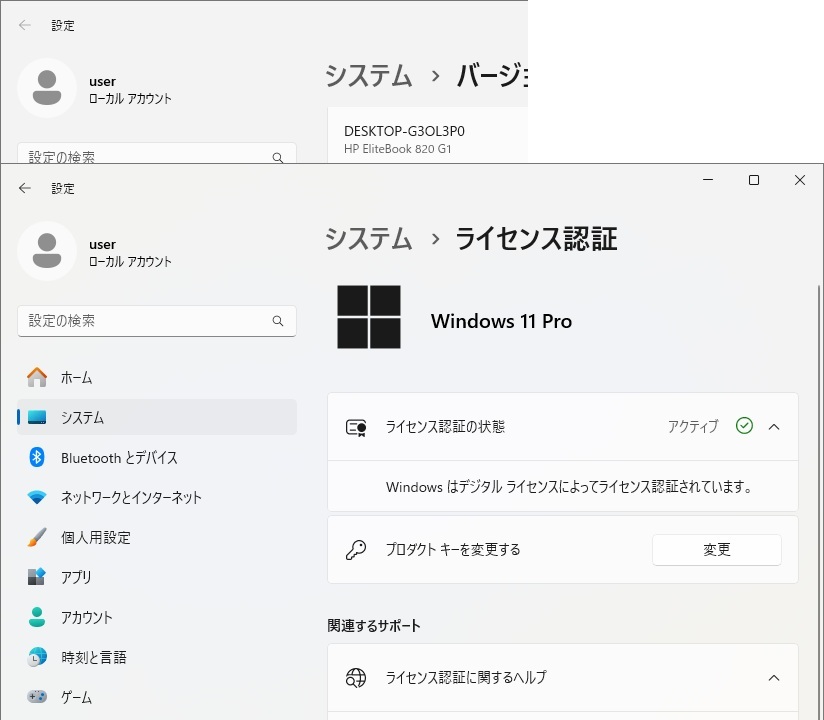Click the license certificate icon
Screen dimensions: 824x720
[356, 428]
